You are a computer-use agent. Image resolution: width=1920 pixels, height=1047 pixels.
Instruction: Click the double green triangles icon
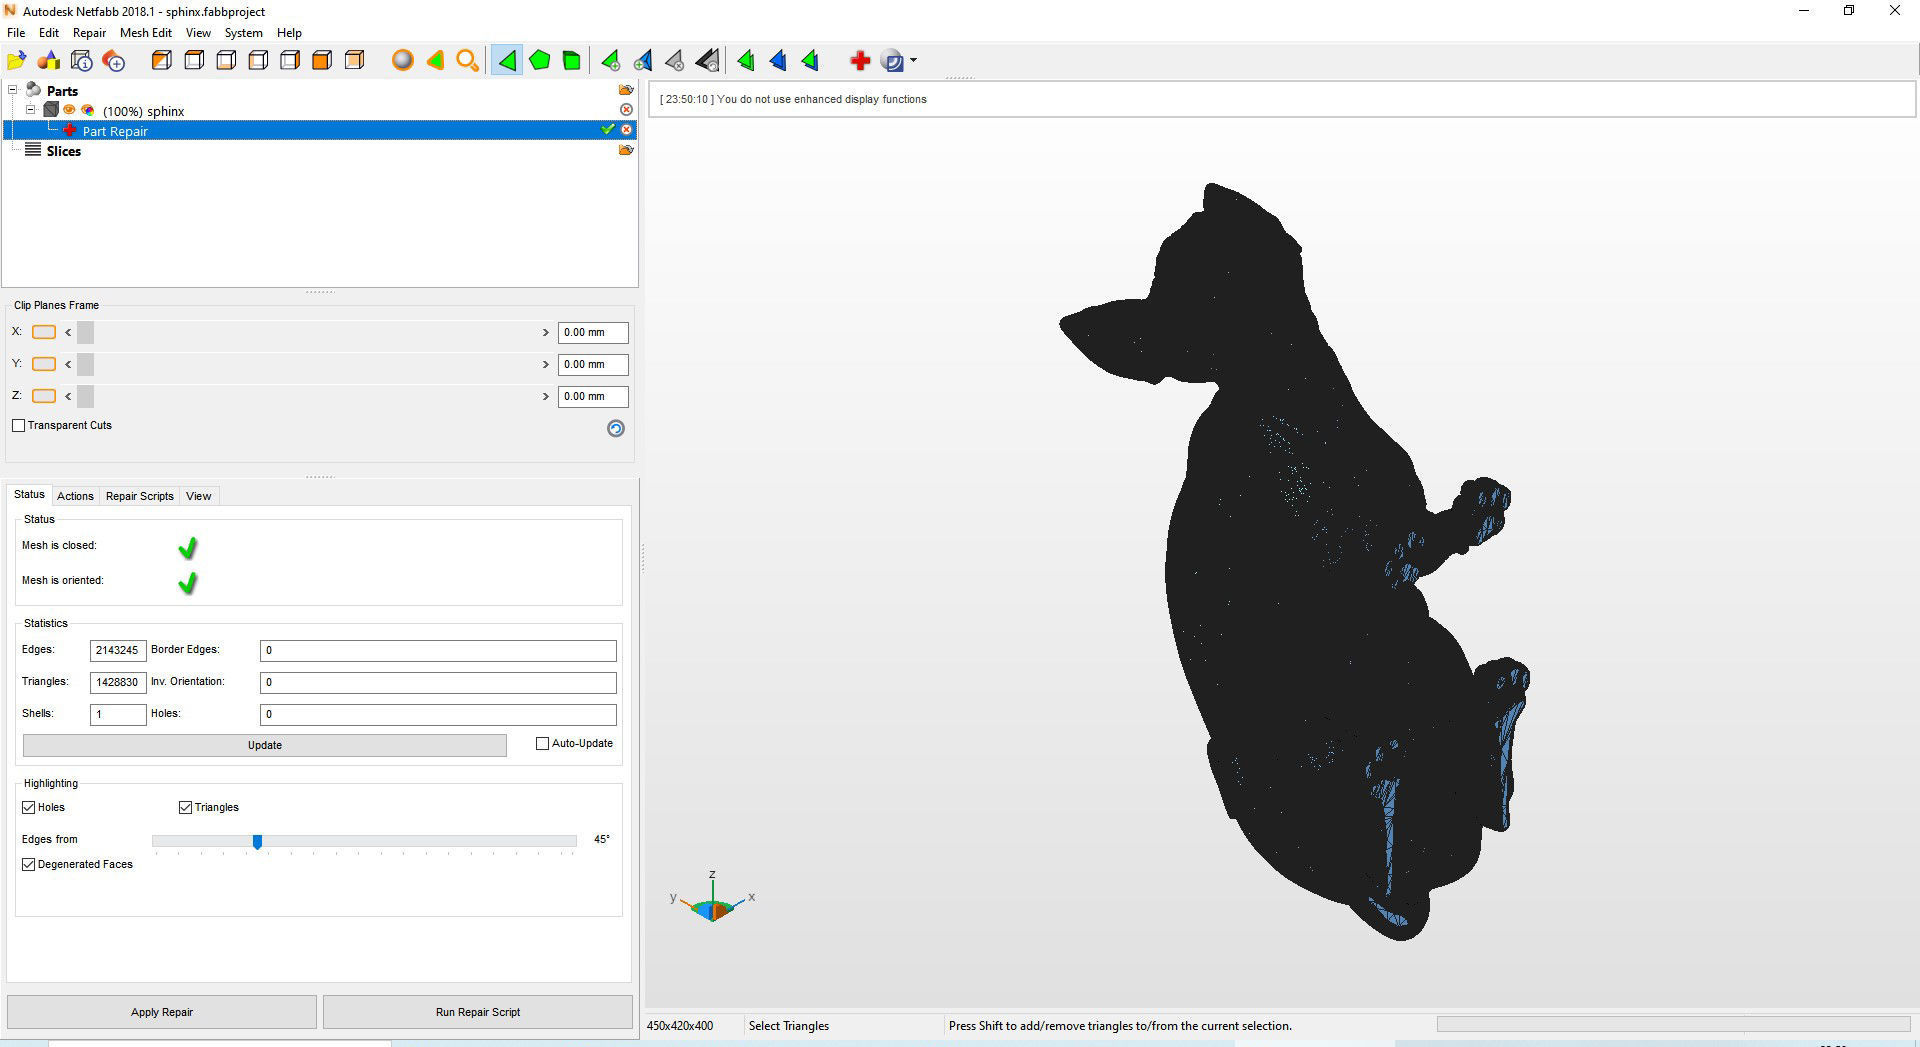pos(746,61)
